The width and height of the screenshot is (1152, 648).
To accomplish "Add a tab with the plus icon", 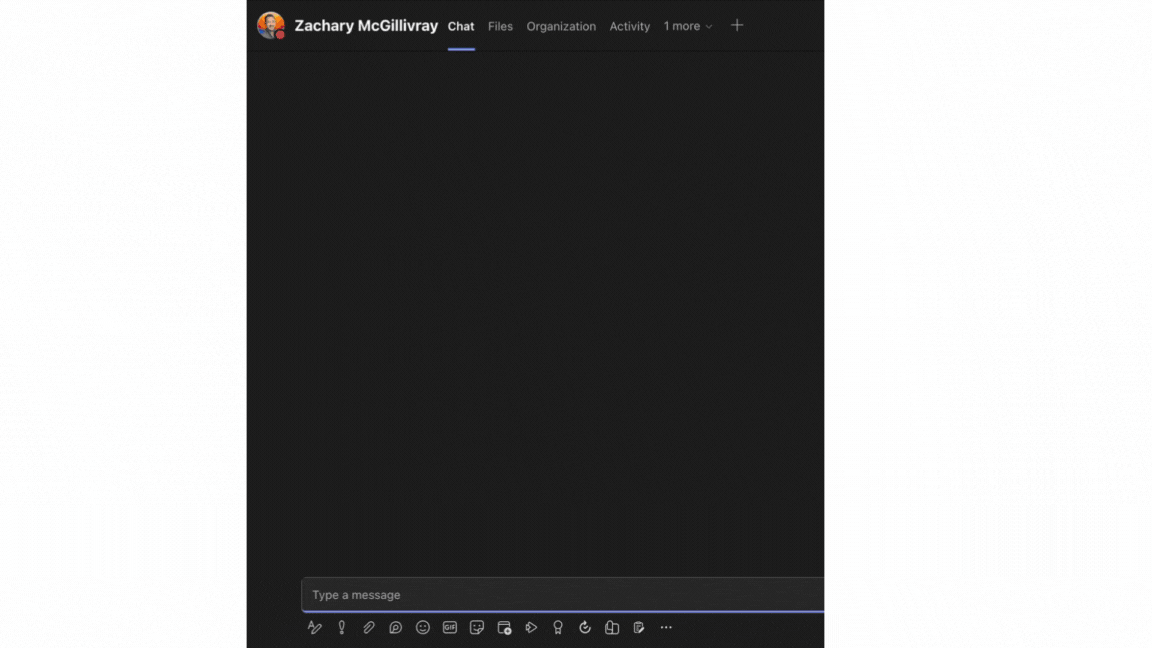I will [x=737, y=26].
